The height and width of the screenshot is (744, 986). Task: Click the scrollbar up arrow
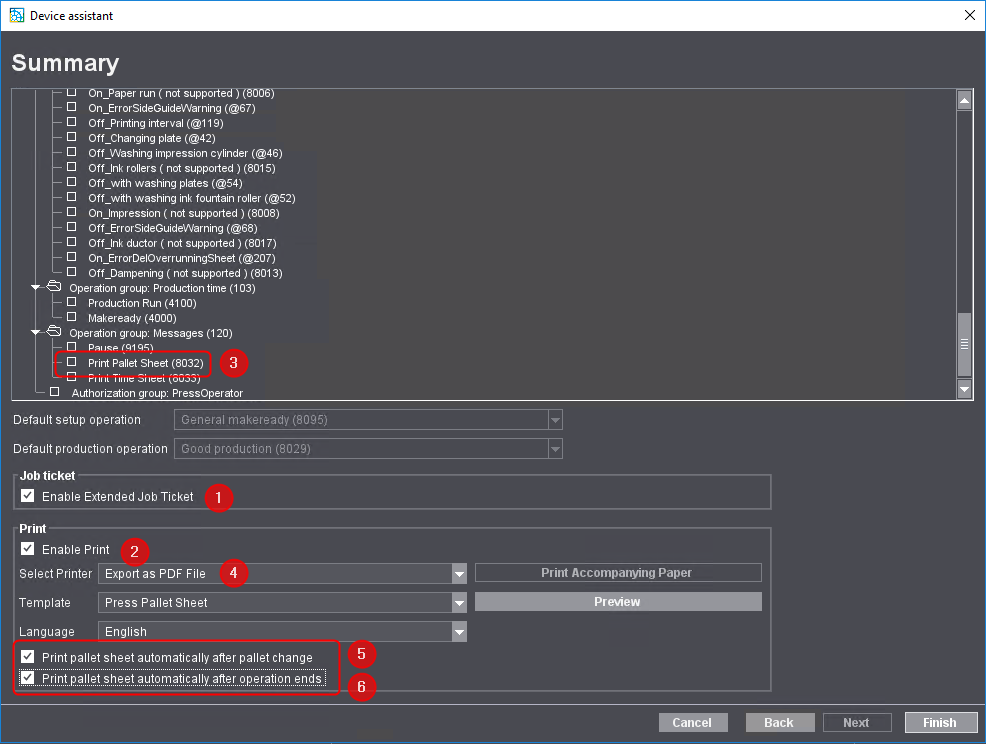pyautogui.click(x=964, y=99)
